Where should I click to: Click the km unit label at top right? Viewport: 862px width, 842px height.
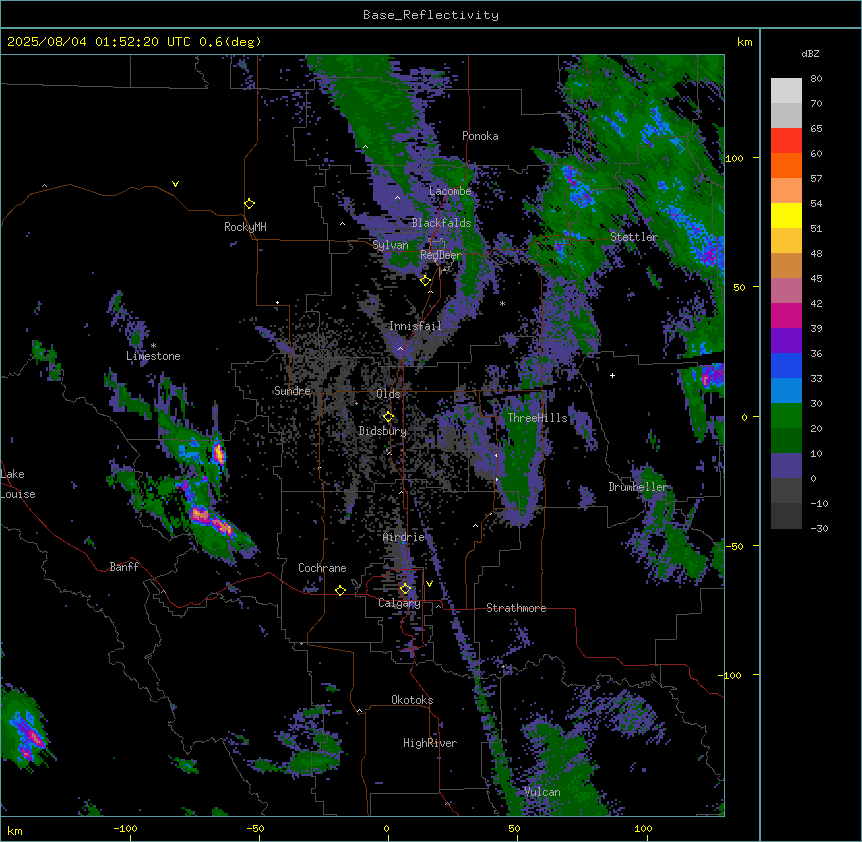744,42
